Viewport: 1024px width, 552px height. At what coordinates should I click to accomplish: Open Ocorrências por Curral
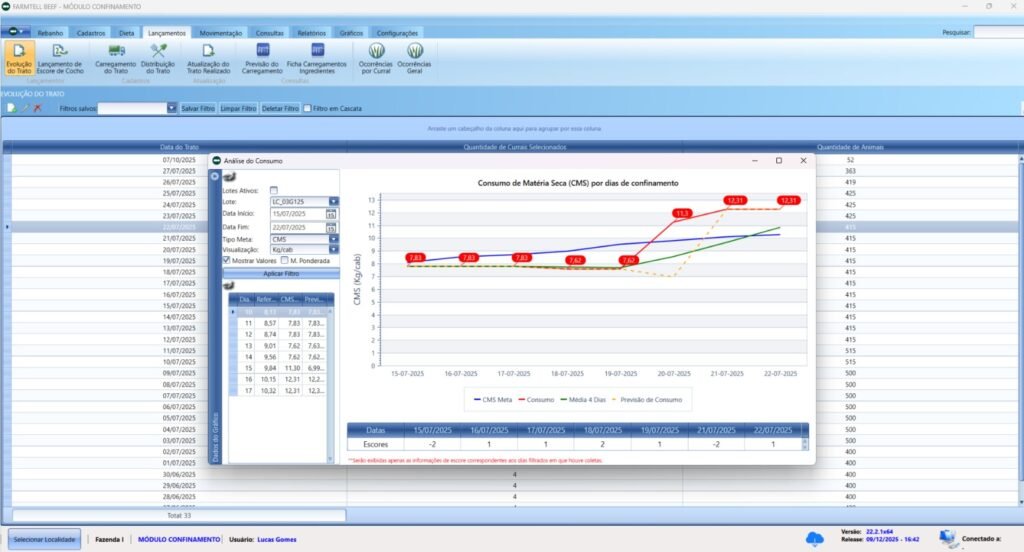pos(377,50)
